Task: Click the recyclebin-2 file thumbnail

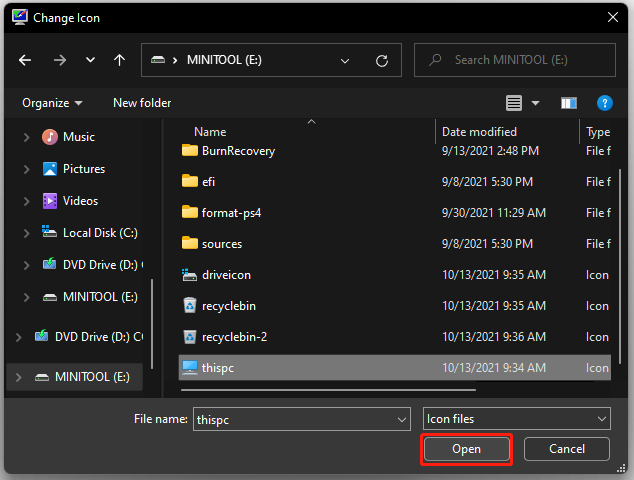Action: [190, 336]
